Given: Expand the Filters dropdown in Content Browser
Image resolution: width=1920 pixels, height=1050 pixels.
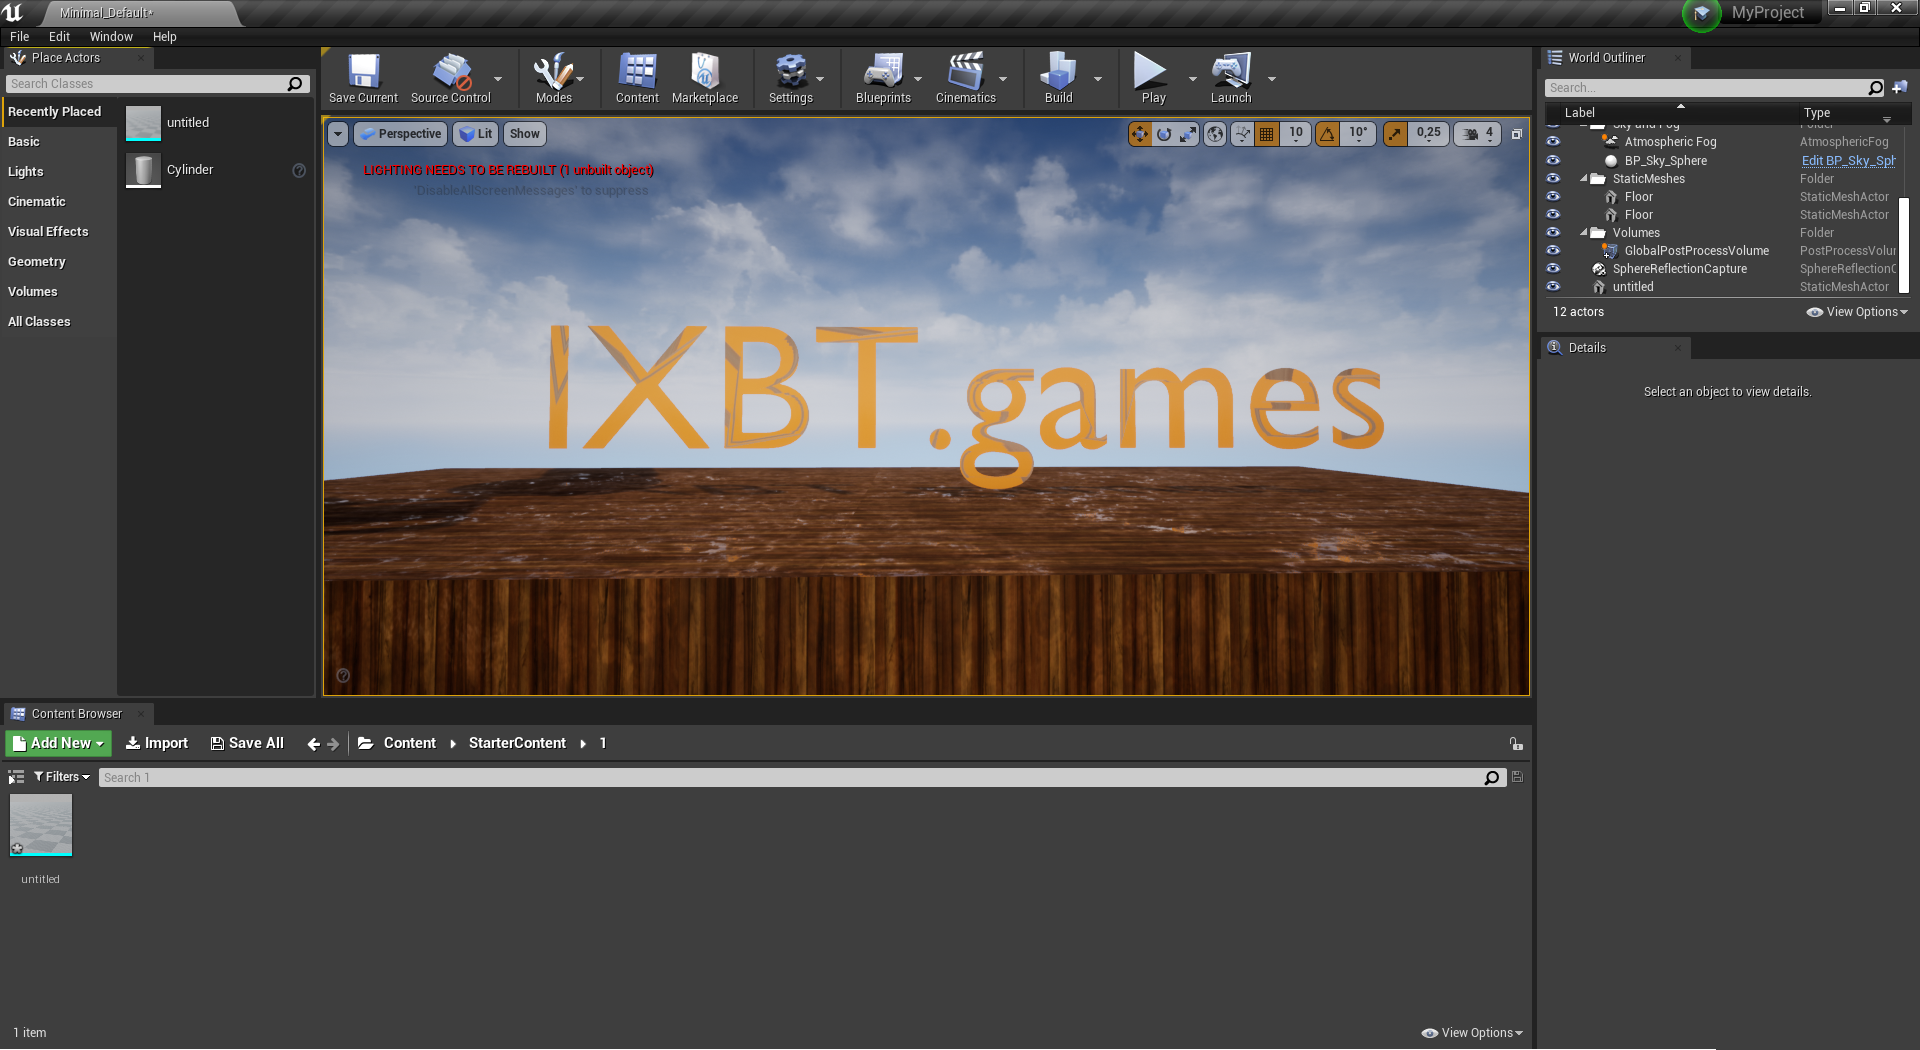Looking at the screenshot, I should tap(62, 777).
